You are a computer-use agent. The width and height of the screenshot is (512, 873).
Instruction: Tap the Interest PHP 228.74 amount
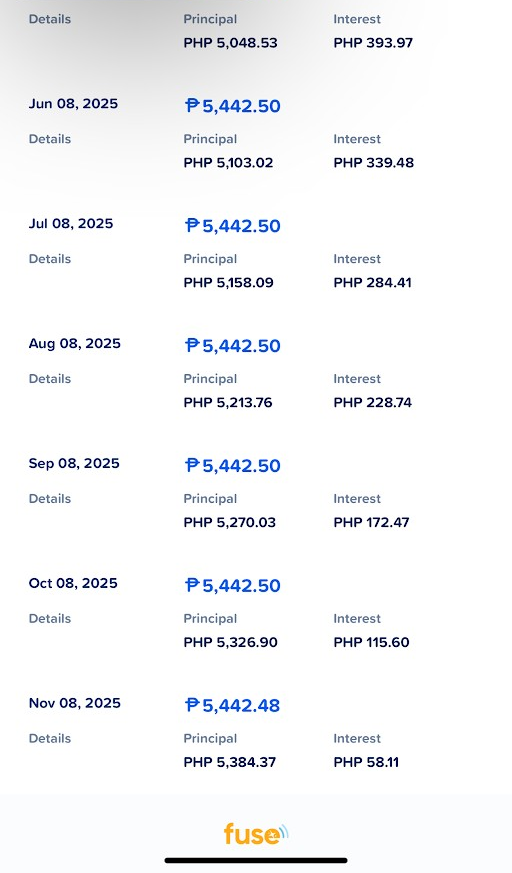[373, 403]
